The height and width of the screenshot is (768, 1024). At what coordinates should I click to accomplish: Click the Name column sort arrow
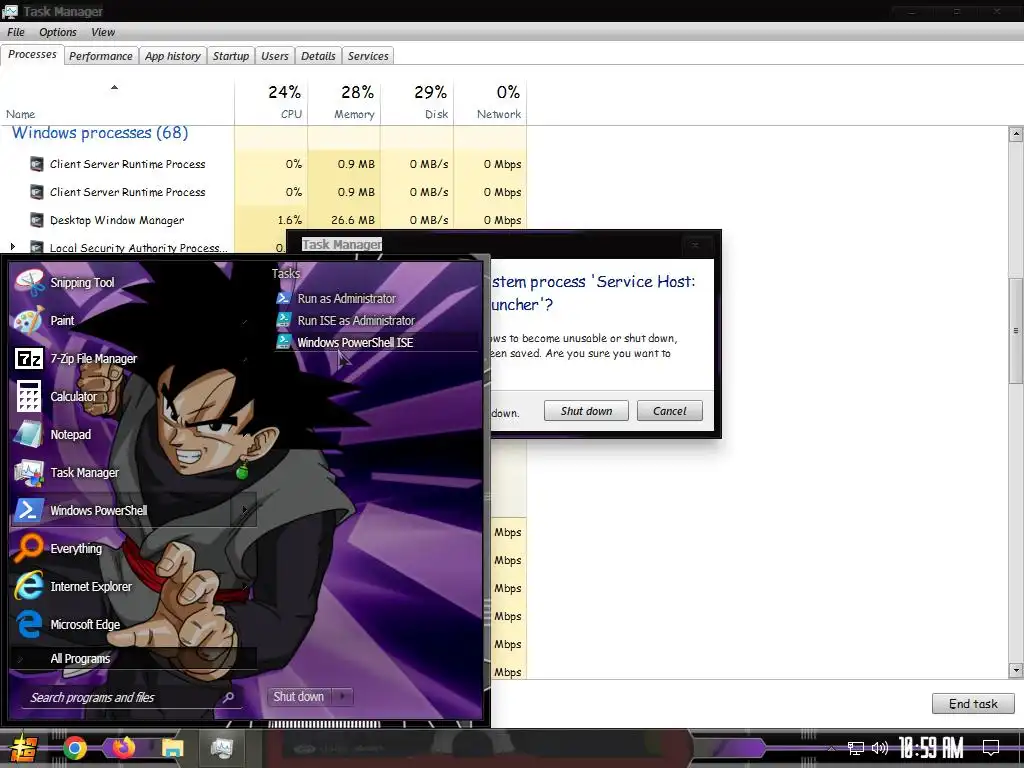point(114,87)
